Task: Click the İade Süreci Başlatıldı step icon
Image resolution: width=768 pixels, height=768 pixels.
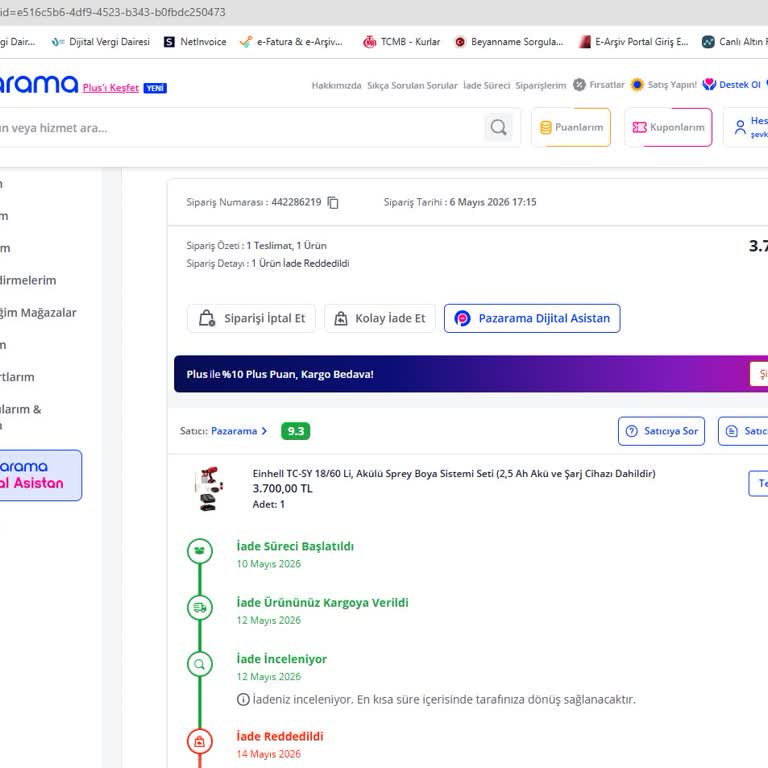Action: (x=200, y=551)
